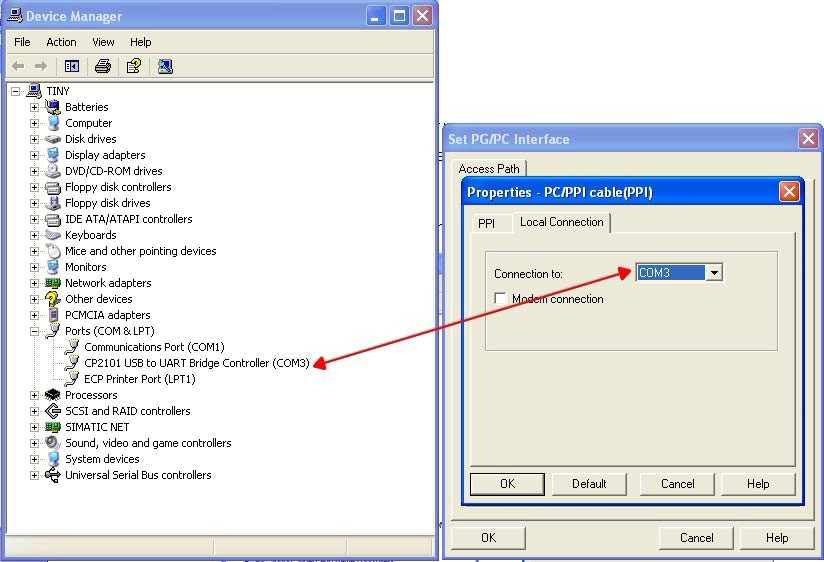Select the ECP Printer Port (LPT1) icon
The height and width of the screenshot is (562, 824).
(x=71, y=379)
